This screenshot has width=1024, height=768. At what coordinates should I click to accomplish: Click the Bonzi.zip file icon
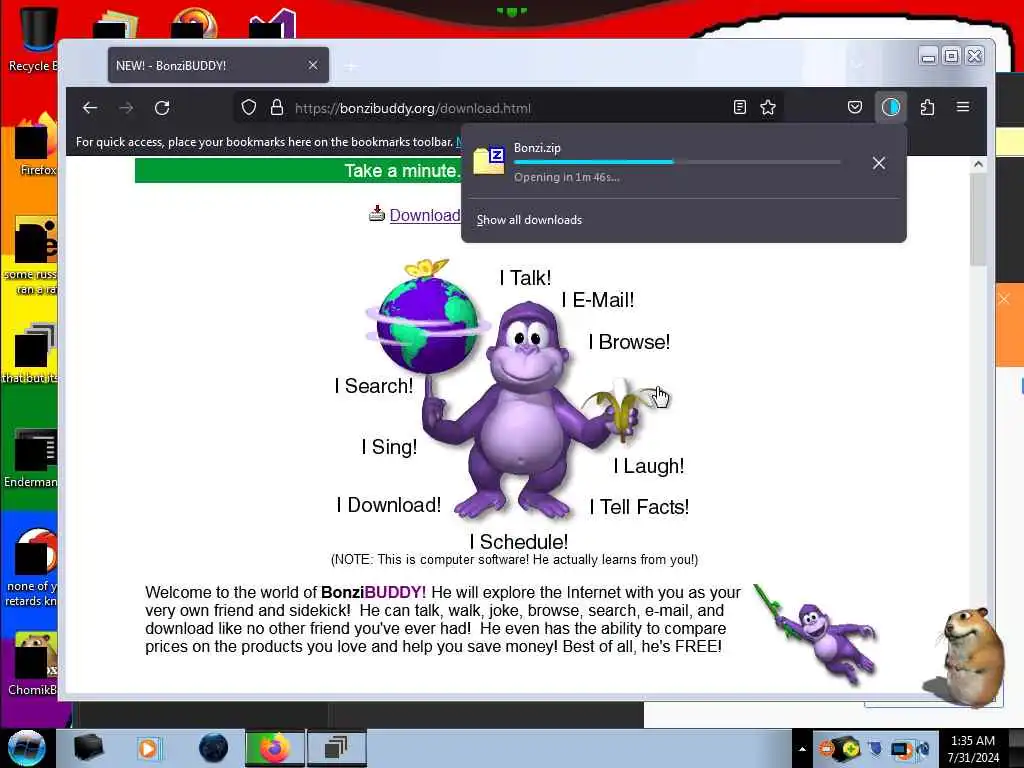[x=489, y=160]
